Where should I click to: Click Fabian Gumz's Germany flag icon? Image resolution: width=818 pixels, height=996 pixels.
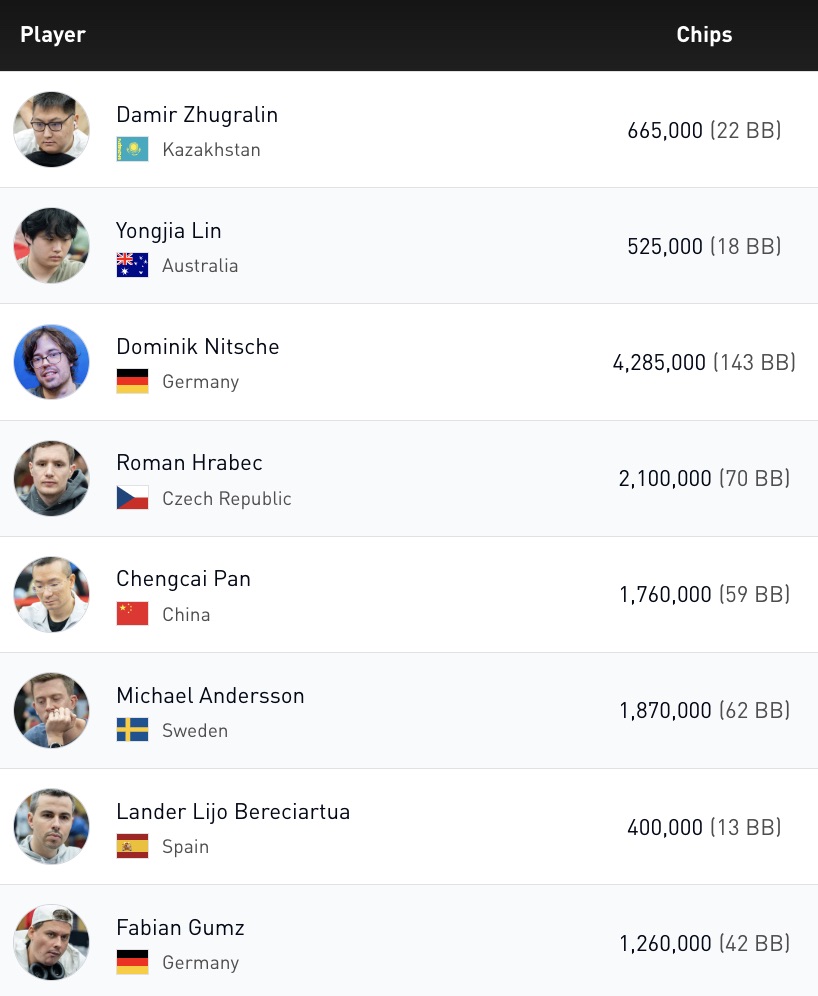132,963
